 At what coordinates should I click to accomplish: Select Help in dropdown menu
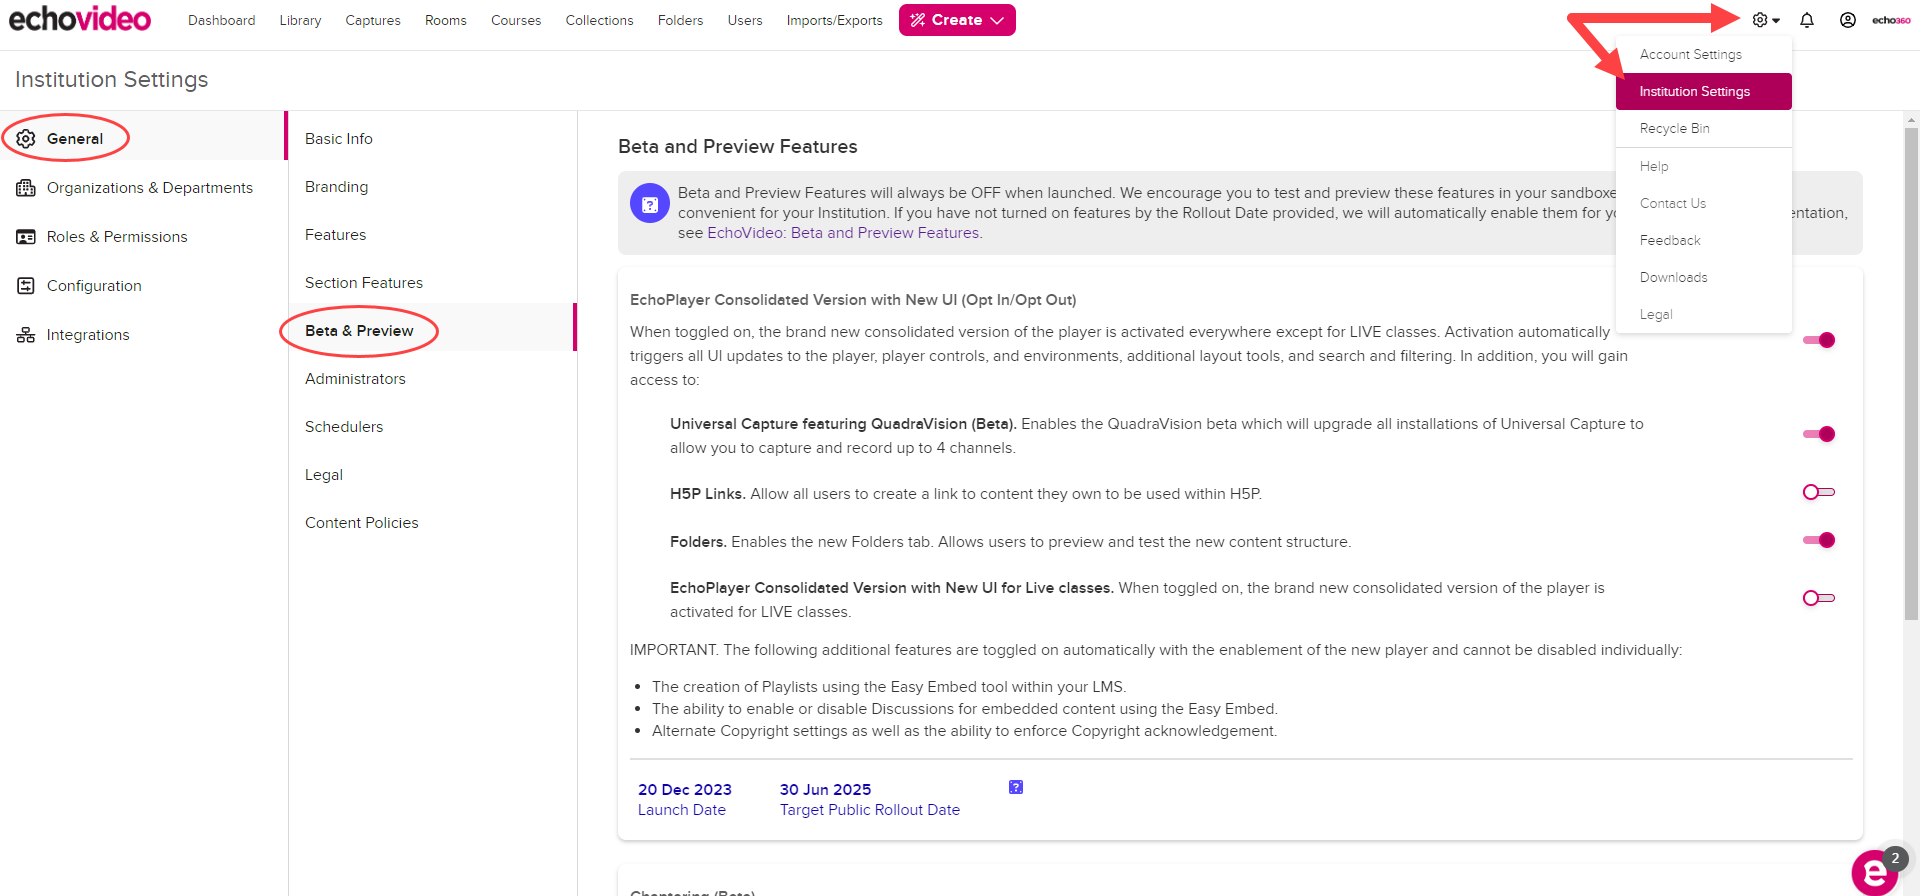1704,166
